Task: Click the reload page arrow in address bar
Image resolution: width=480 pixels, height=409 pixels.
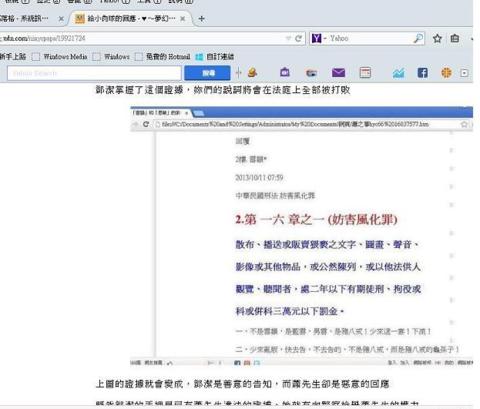Action: click(298, 39)
